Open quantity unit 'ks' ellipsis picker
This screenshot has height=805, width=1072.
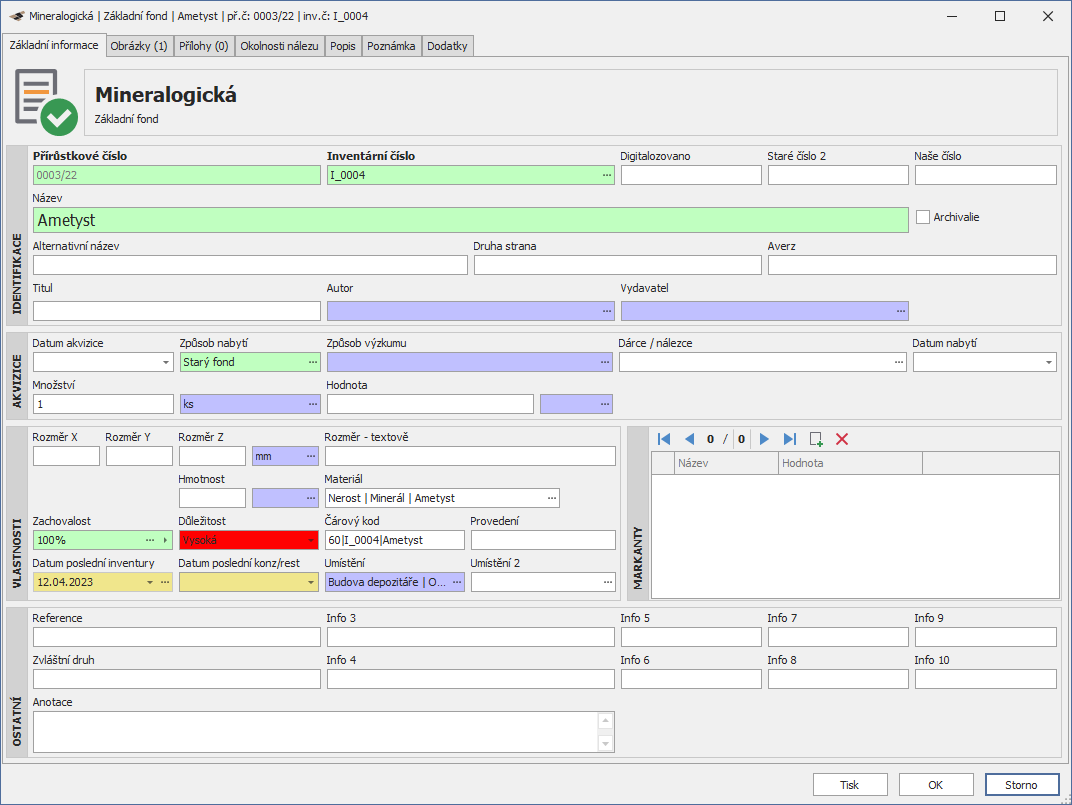(x=312, y=404)
